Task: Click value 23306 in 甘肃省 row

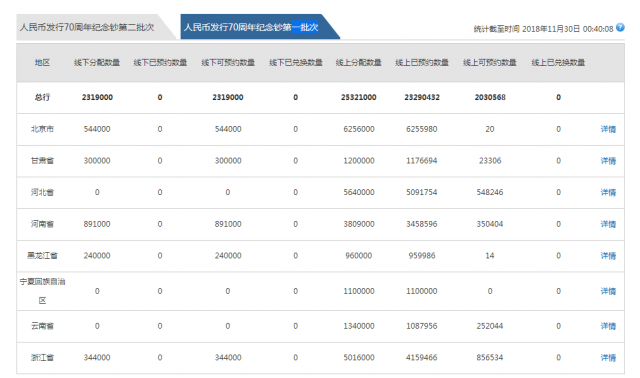Action: point(490,161)
